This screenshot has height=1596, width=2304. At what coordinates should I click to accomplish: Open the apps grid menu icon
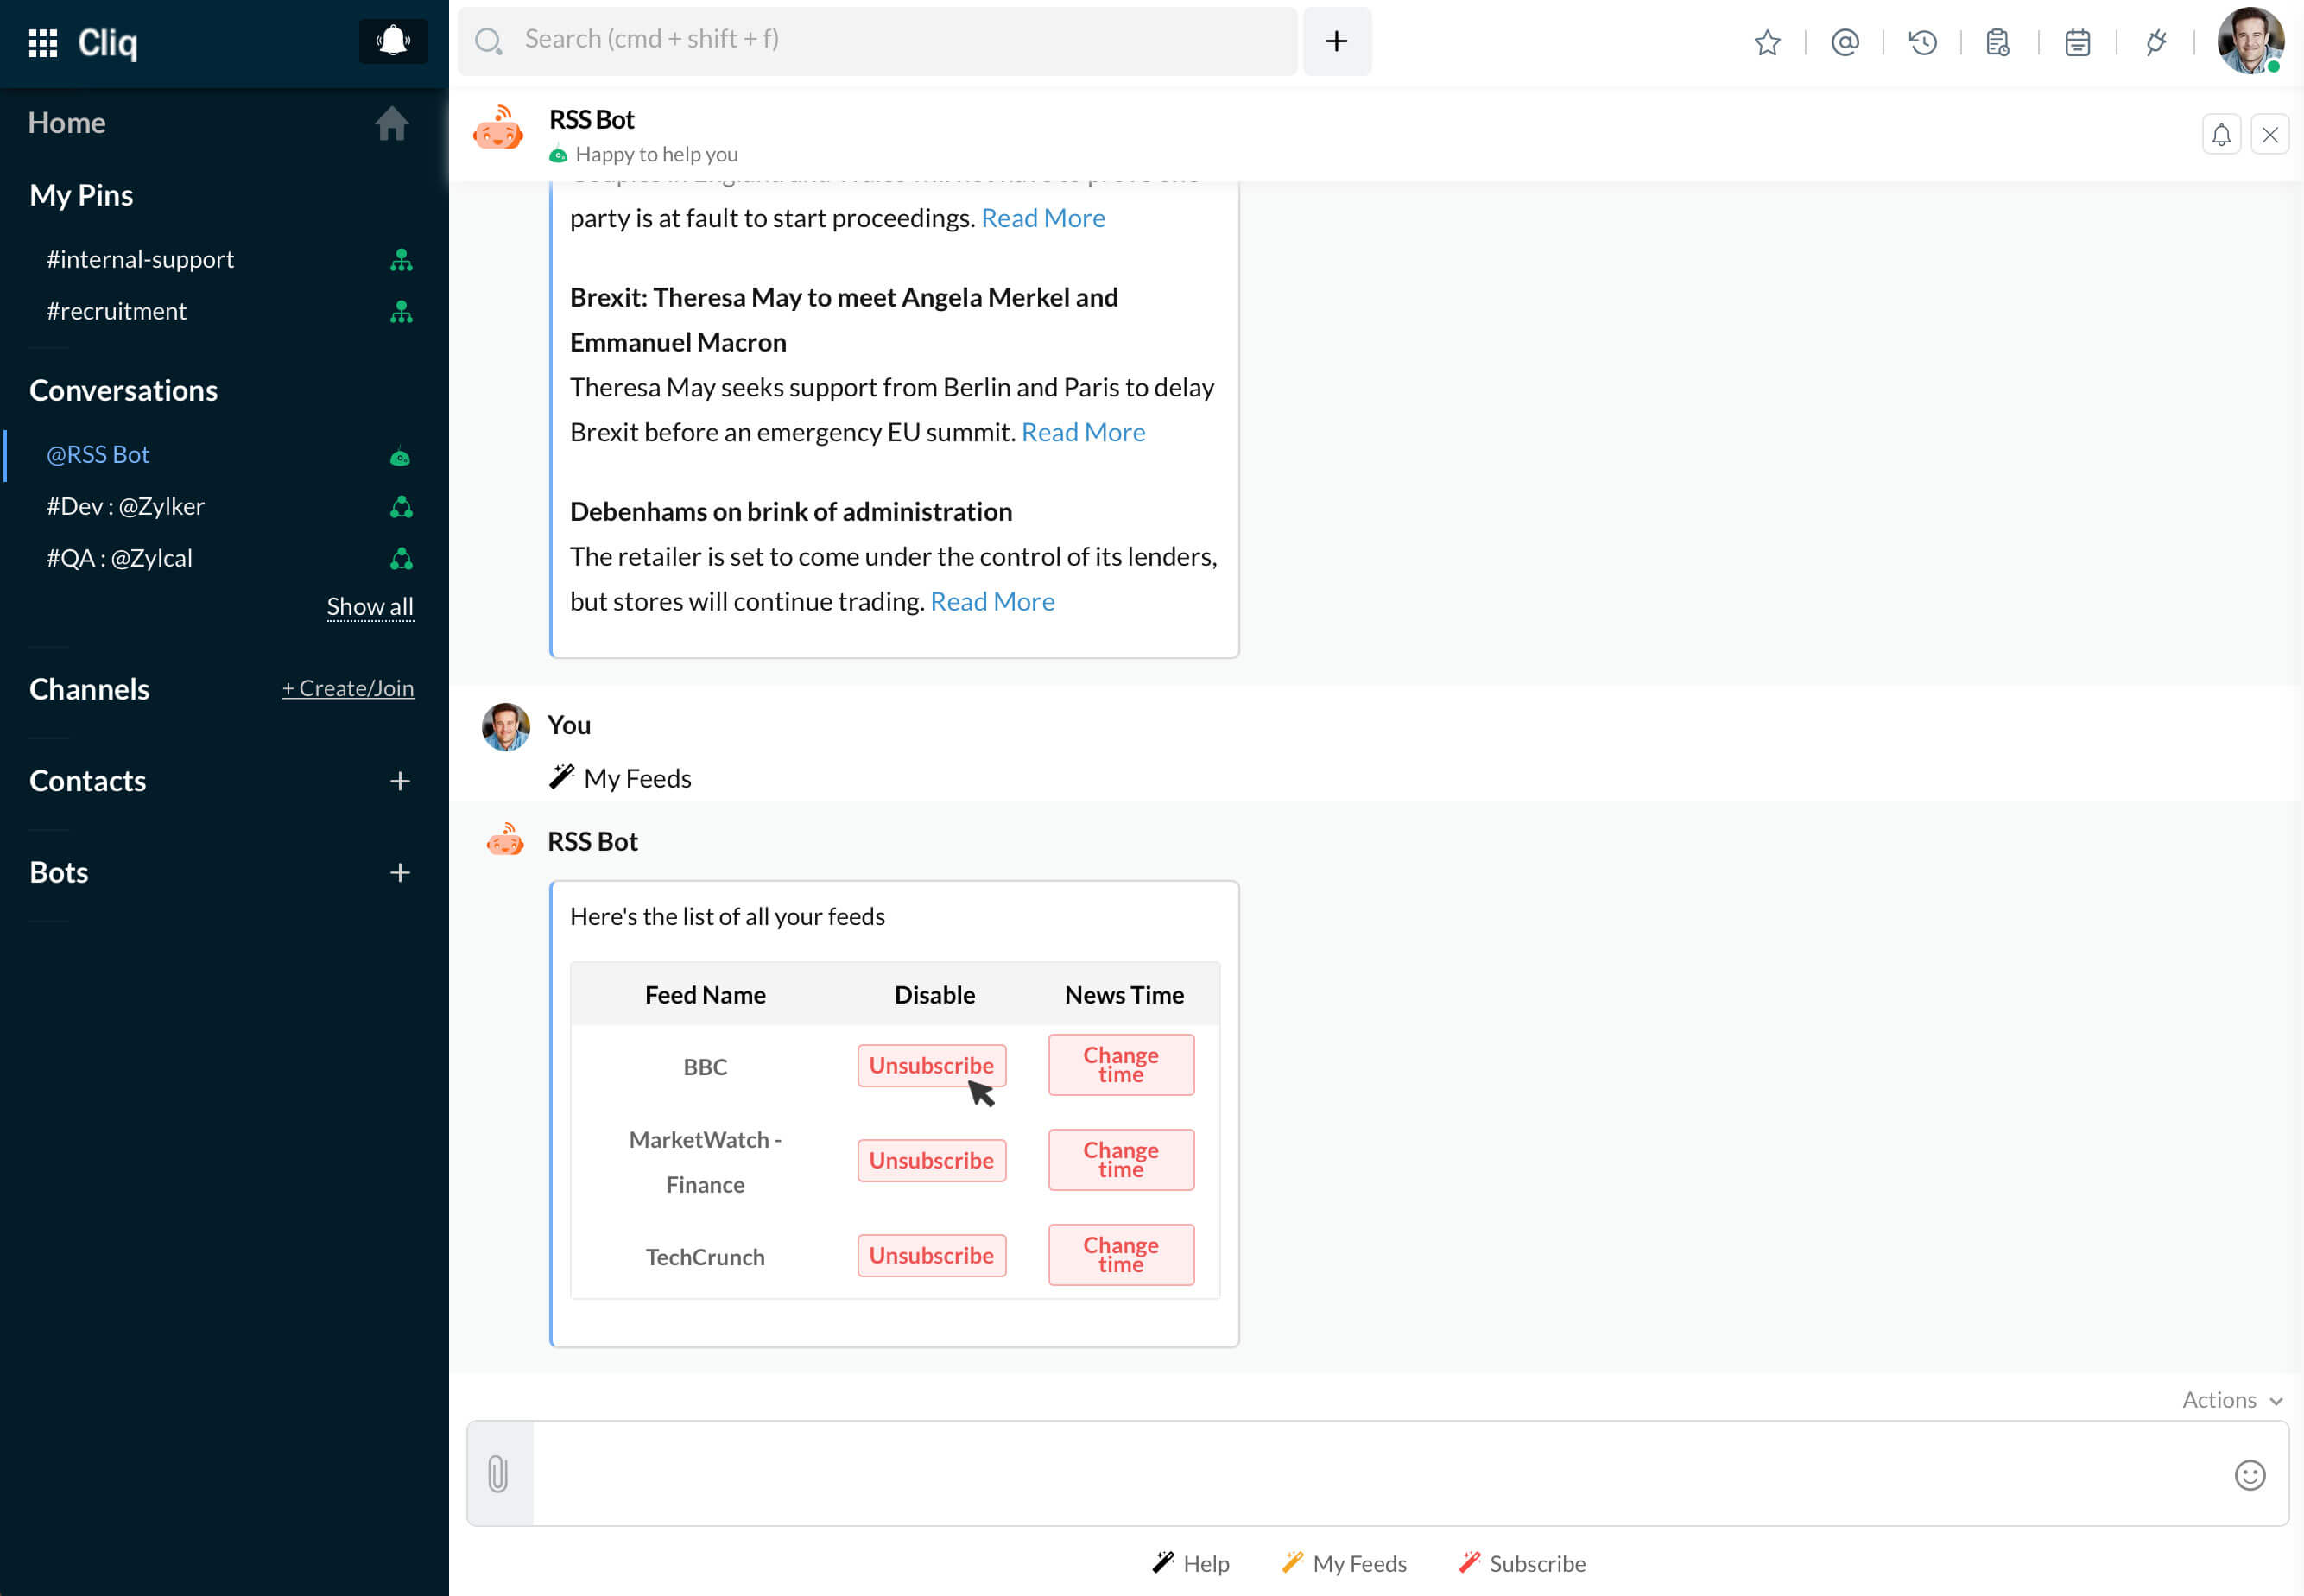(43, 43)
